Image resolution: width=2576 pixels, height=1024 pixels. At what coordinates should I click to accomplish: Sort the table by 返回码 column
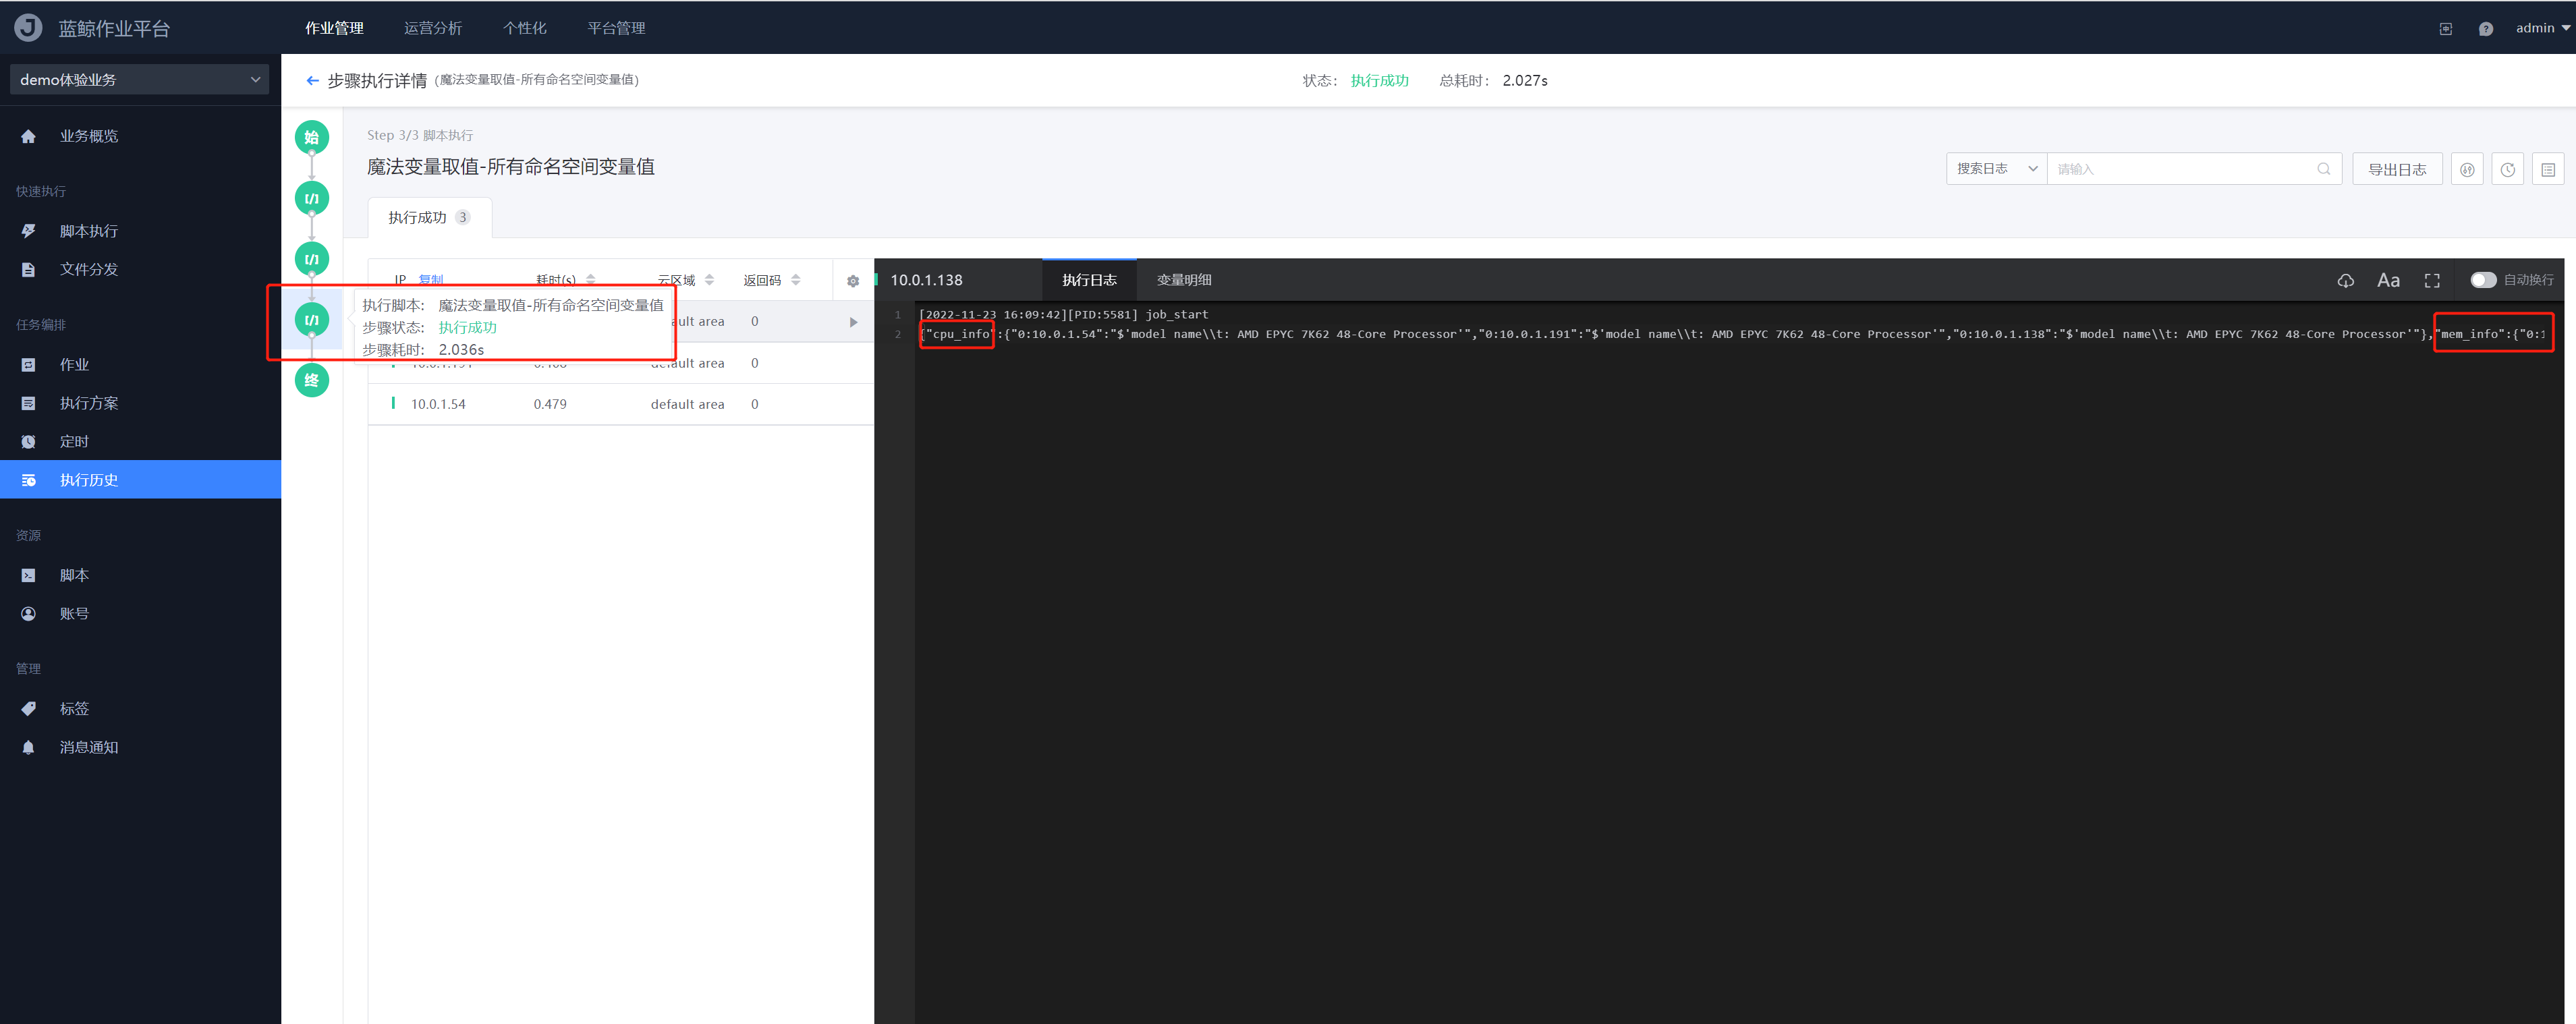coord(796,280)
